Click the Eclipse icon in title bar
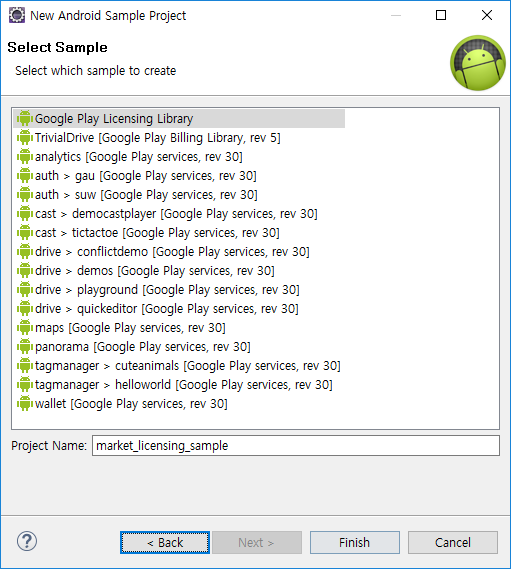The image size is (511, 569). point(17,15)
